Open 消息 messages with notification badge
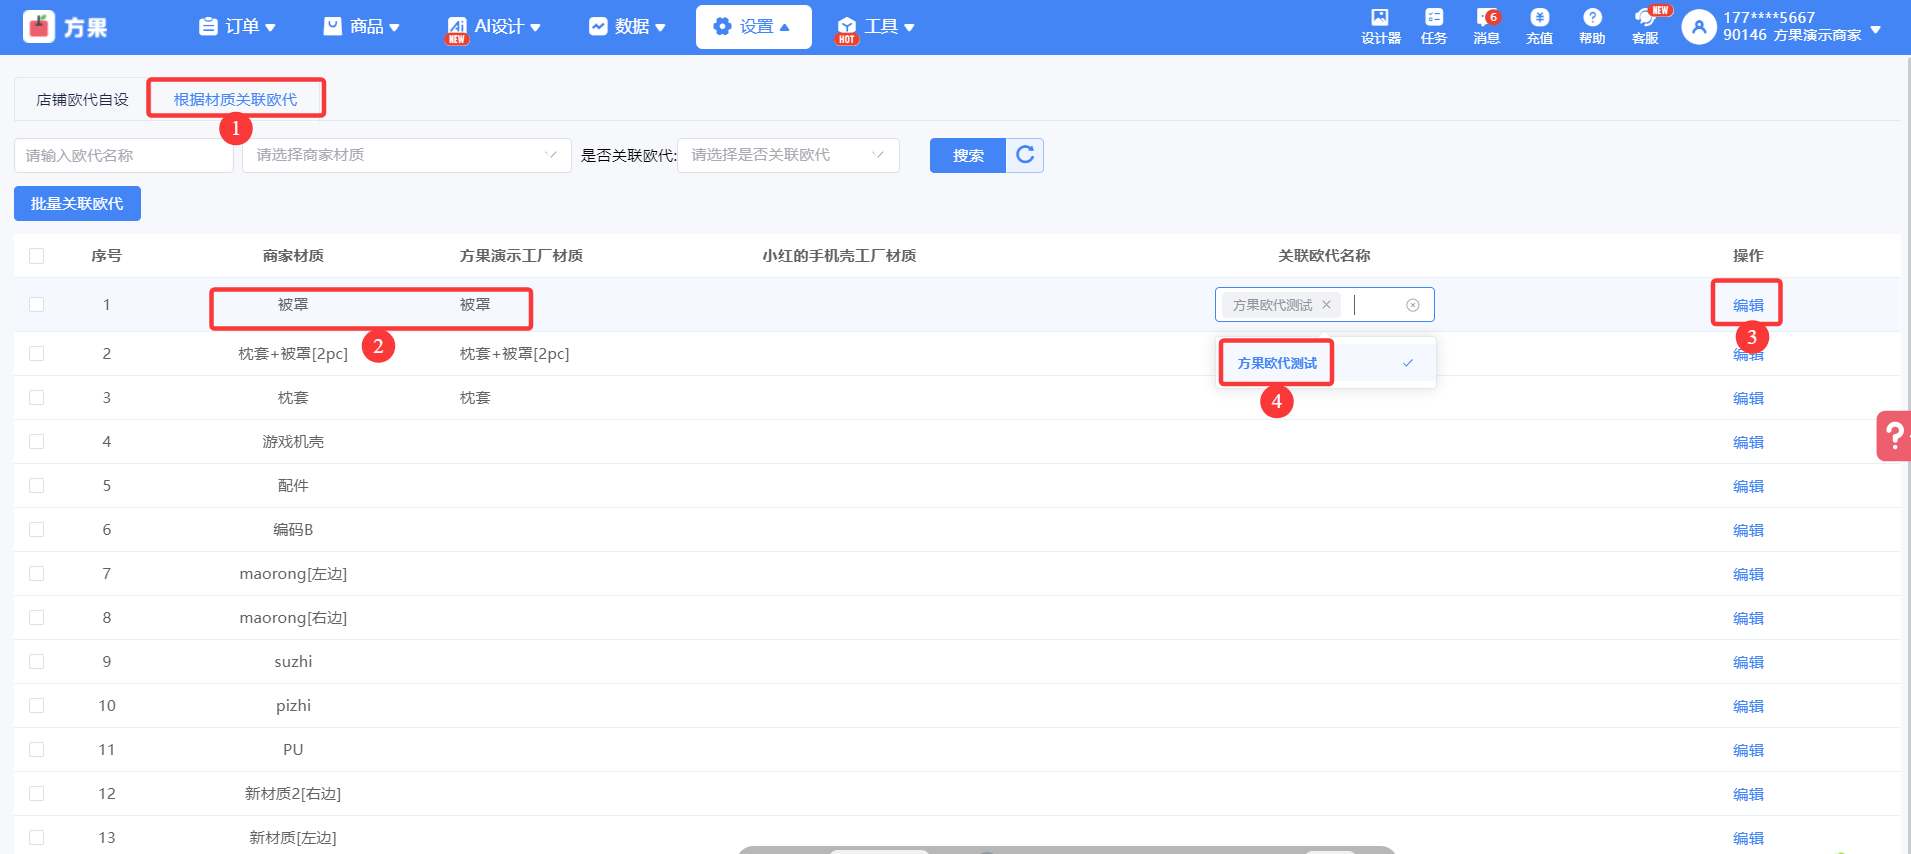This screenshot has height=854, width=1911. tap(1486, 26)
